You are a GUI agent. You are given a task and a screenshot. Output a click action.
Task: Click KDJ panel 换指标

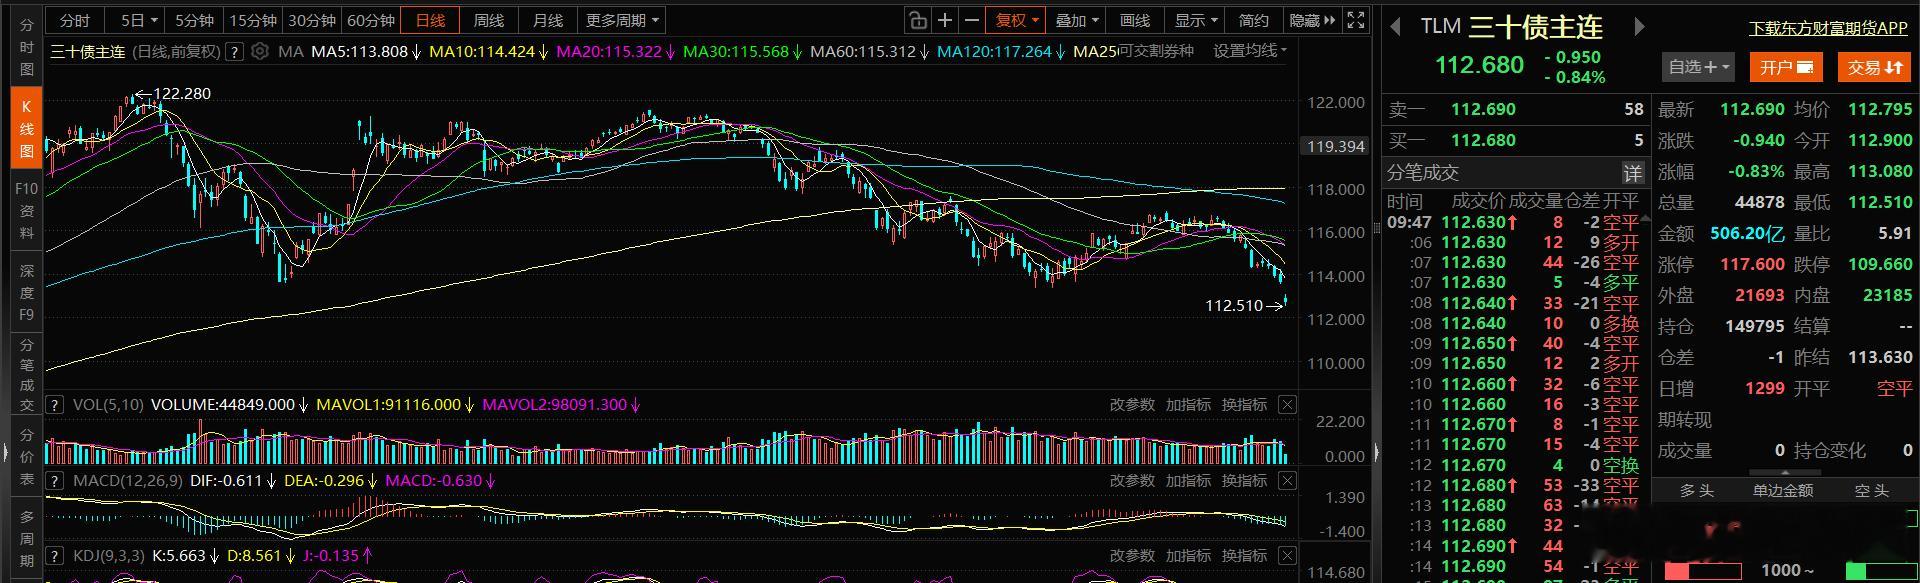[x=1244, y=556]
